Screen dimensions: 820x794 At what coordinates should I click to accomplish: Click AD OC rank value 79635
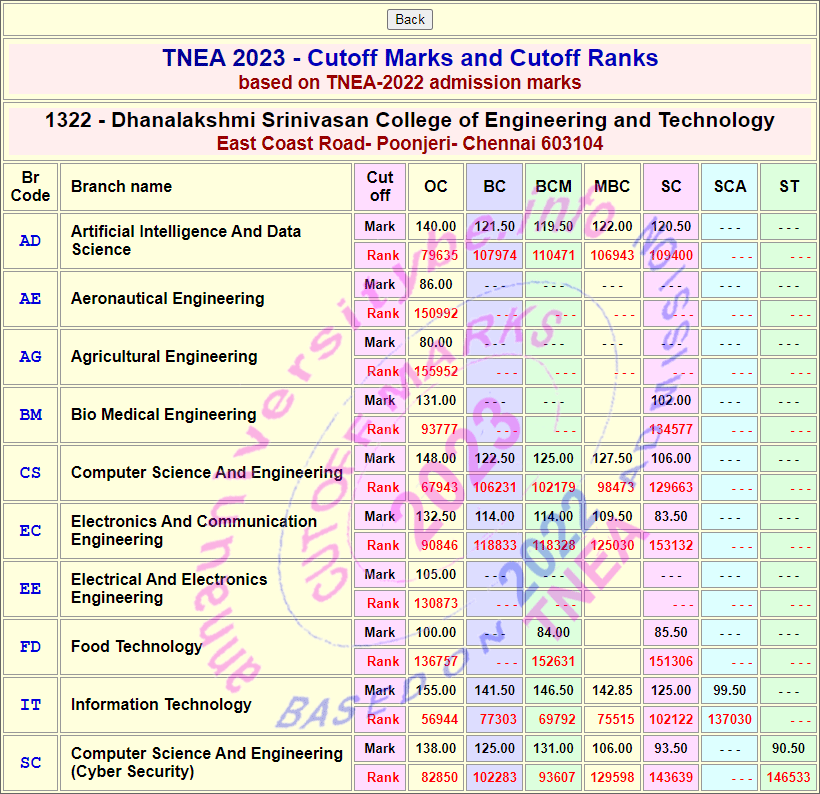pyautogui.click(x=439, y=255)
